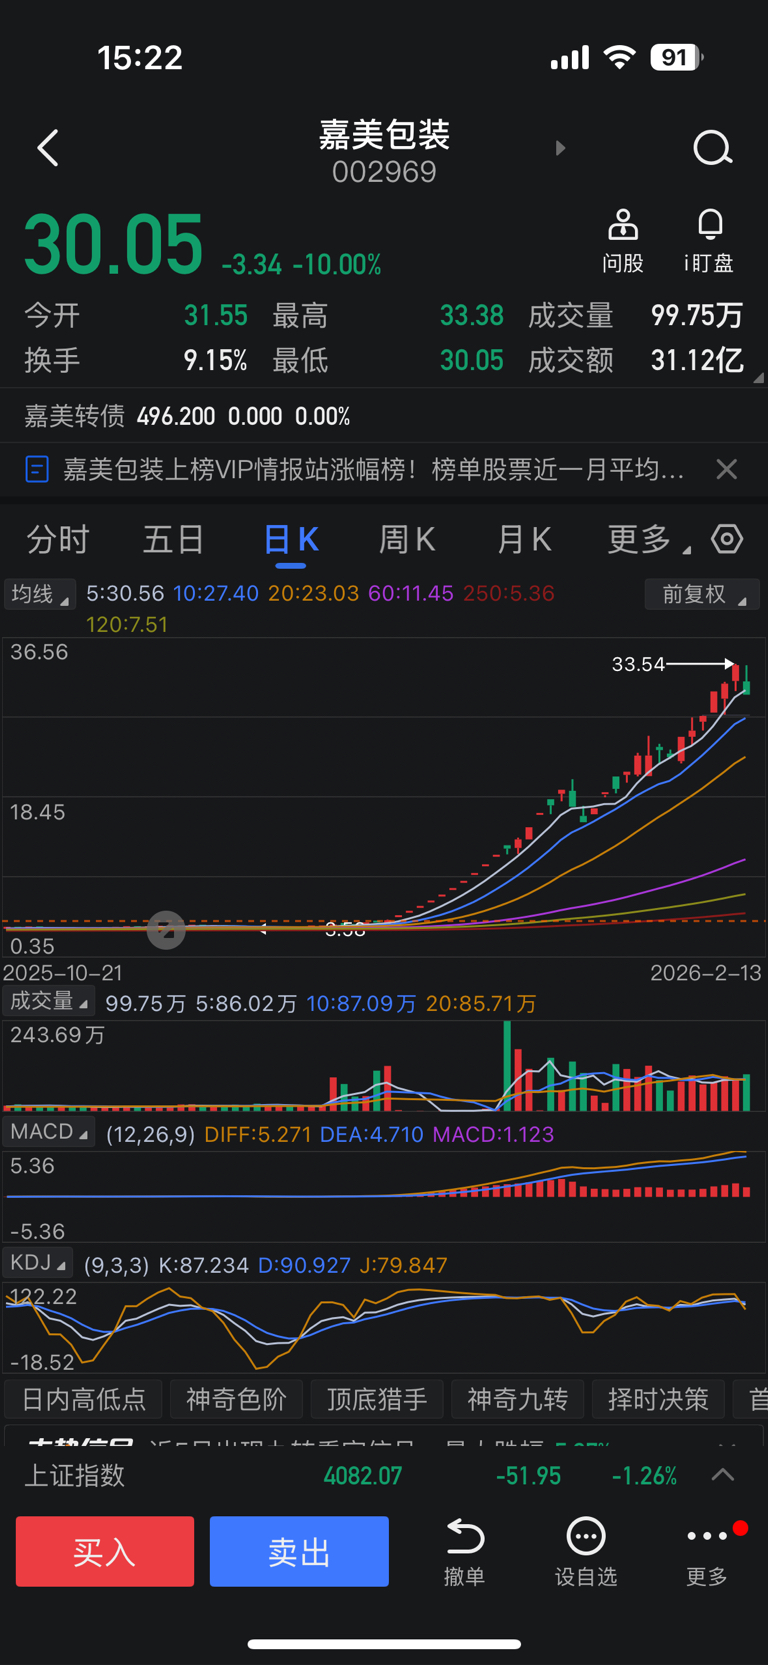The height and width of the screenshot is (1665, 769).
Task: Tap K:87.234 readout
Action: [x=204, y=1265]
